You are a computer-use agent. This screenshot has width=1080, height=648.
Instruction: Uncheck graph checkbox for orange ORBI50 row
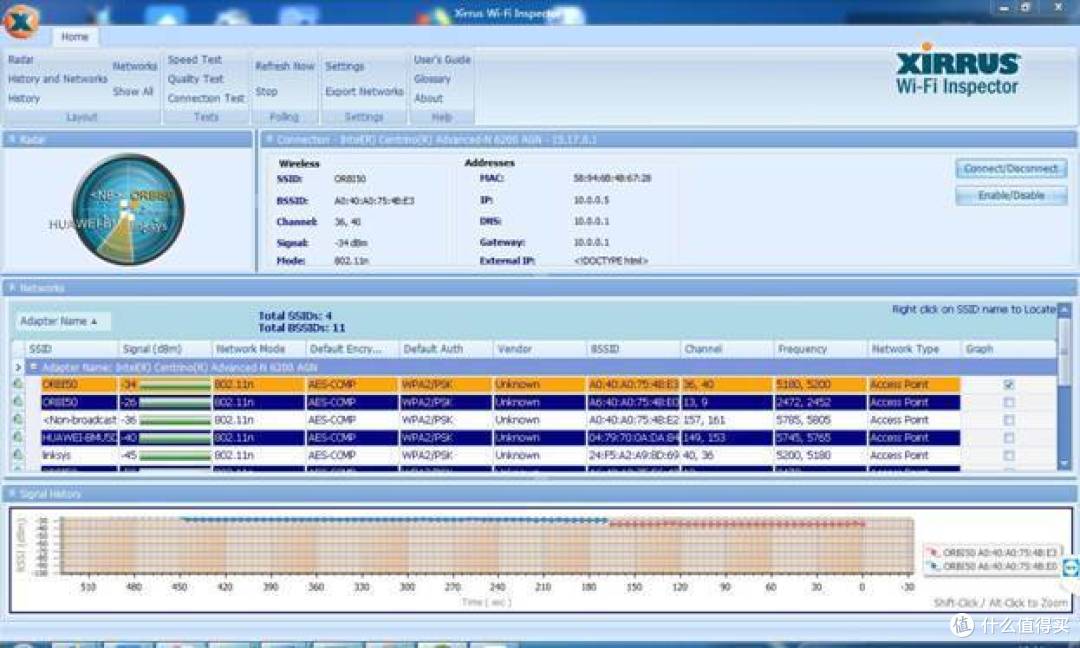coord(1009,384)
